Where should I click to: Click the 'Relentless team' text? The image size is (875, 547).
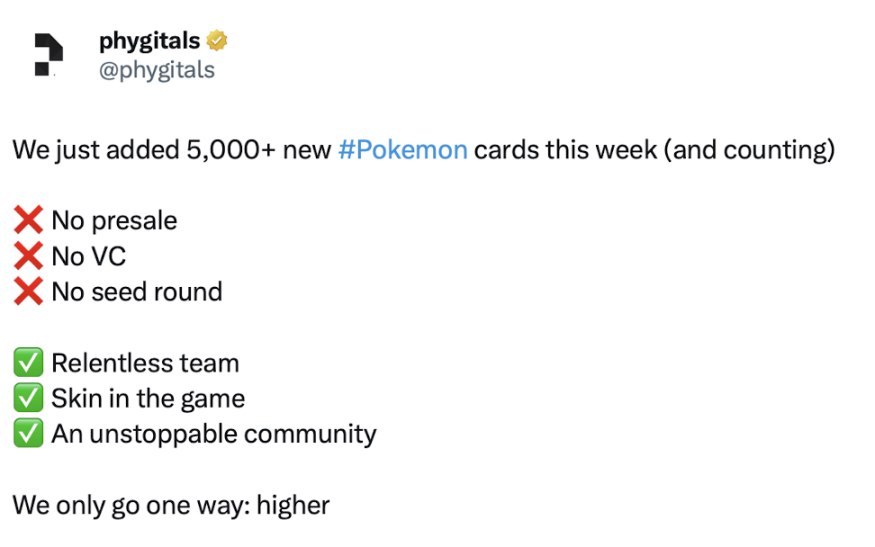click(145, 363)
